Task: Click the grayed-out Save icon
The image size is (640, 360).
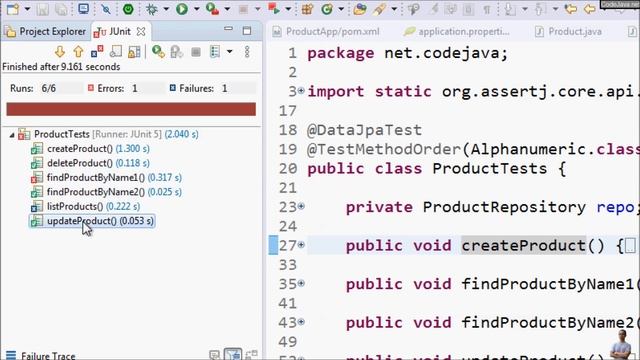Action: tap(42, 9)
